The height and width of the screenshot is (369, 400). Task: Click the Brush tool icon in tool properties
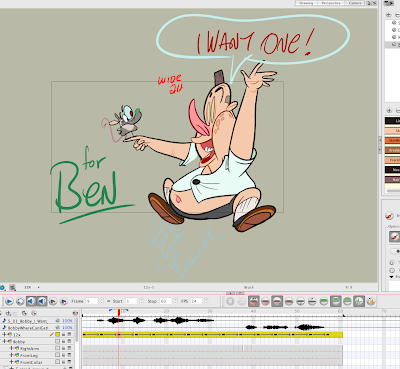tap(390, 215)
